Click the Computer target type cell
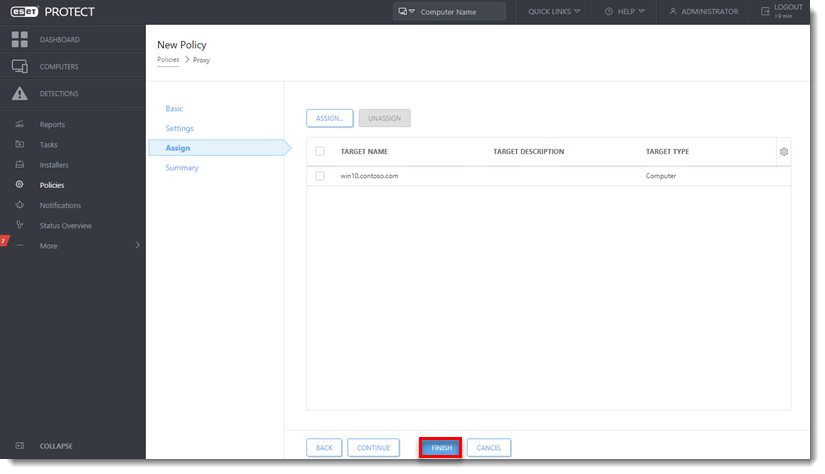 pos(661,176)
